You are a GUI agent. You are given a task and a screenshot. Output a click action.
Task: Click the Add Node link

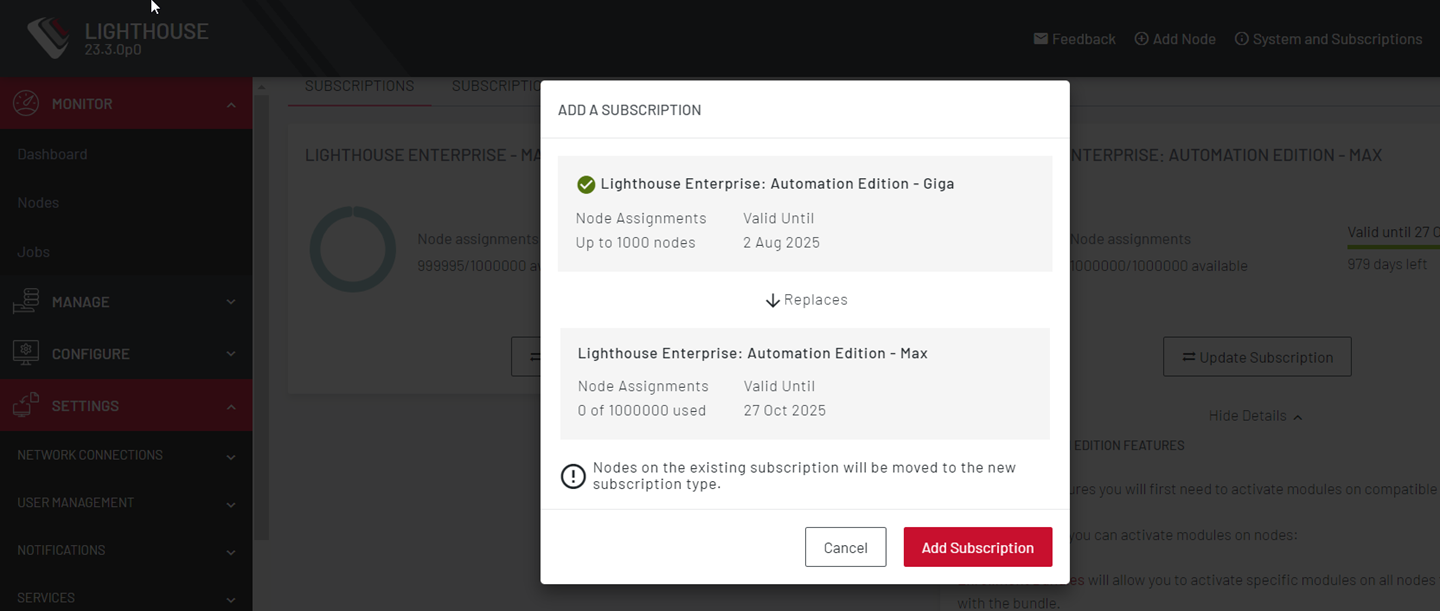[1175, 39]
